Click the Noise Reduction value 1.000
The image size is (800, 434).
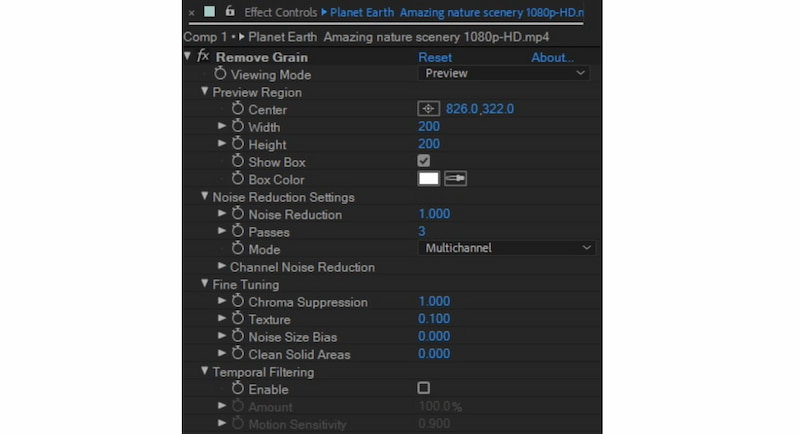tap(434, 214)
